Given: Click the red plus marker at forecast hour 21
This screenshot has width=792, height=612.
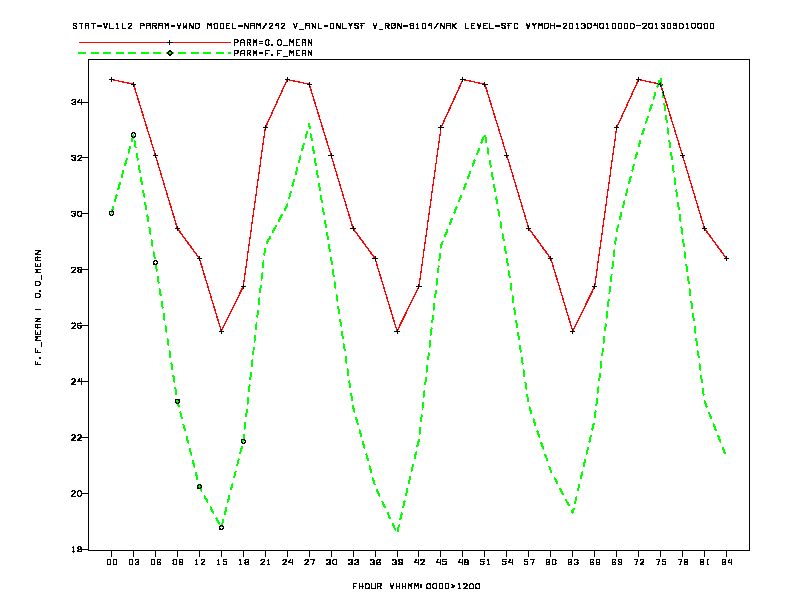Looking at the screenshot, I should [265, 127].
